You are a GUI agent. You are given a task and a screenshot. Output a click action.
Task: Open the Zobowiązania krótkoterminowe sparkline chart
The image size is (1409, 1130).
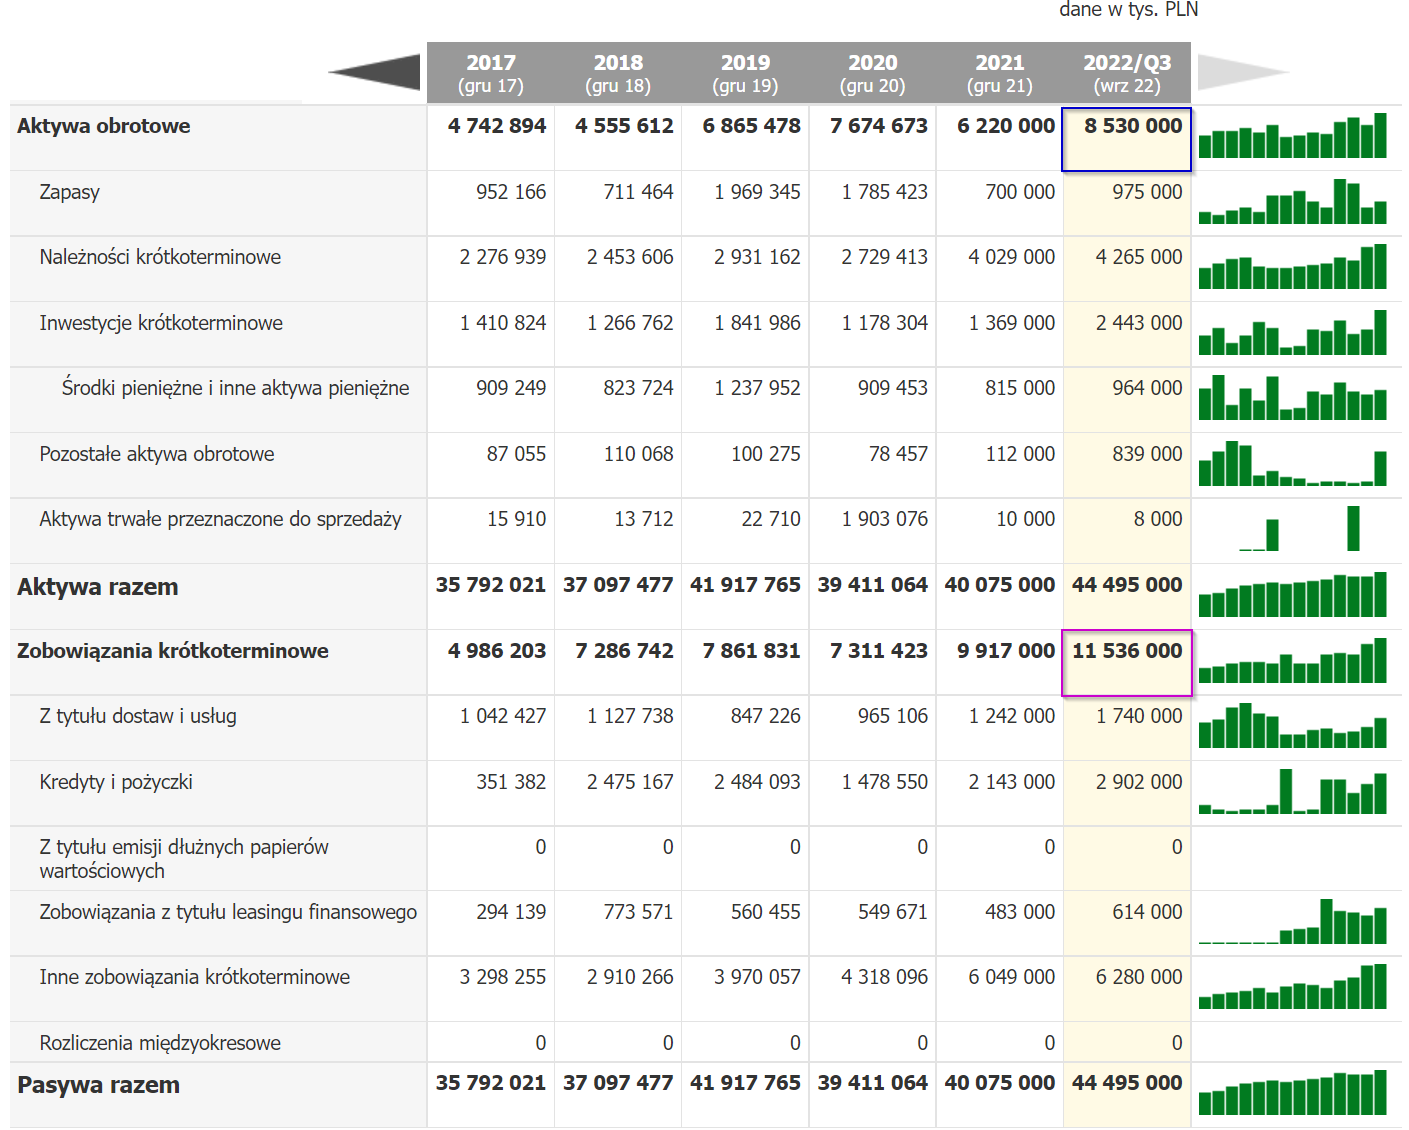(1293, 660)
